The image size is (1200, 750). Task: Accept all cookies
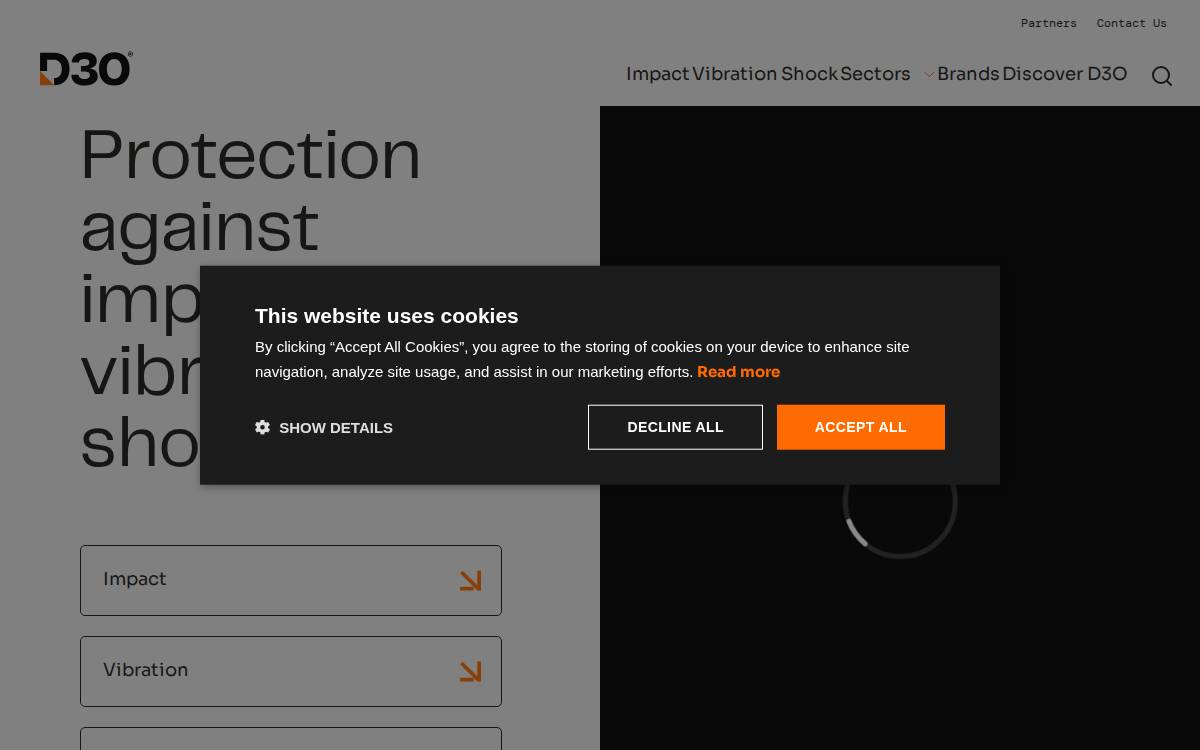pos(860,427)
